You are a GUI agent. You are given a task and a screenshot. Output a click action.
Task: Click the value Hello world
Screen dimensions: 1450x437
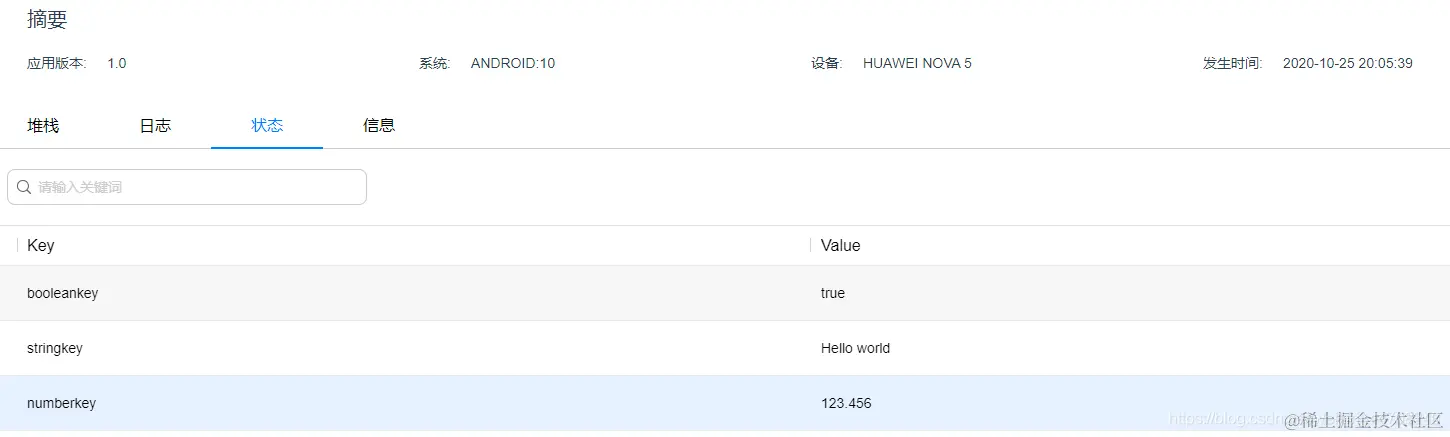click(855, 348)
